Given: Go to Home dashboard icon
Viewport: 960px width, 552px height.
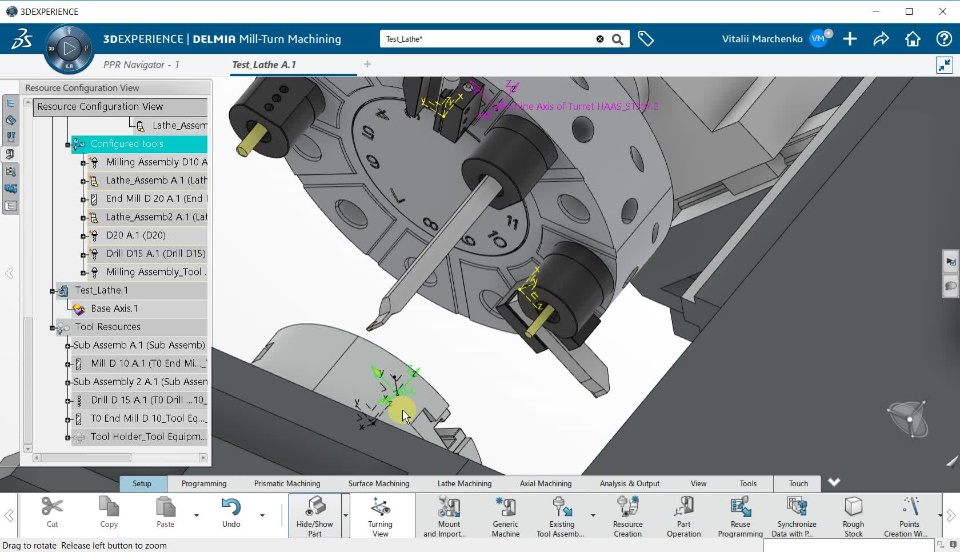Looking at the screenshot, I should click(913, 39).
